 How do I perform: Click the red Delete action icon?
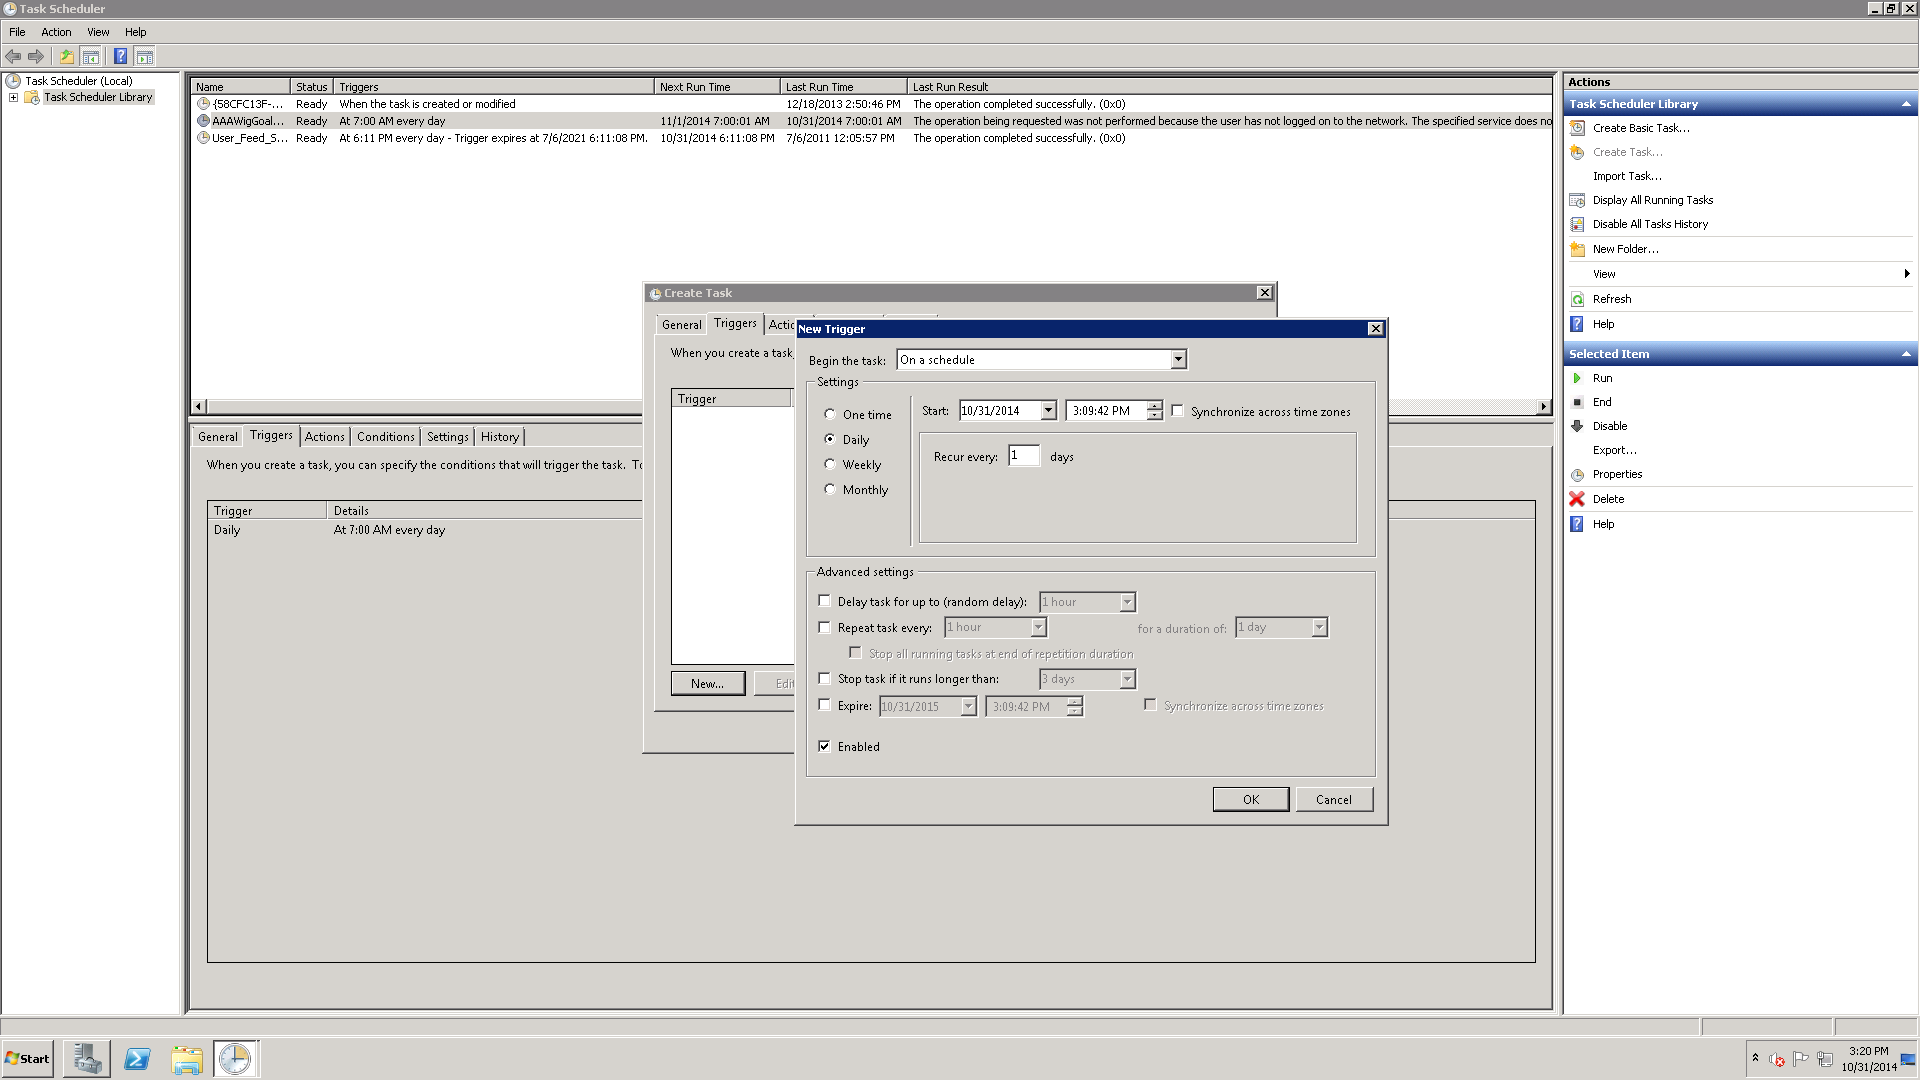point(1577,499)
